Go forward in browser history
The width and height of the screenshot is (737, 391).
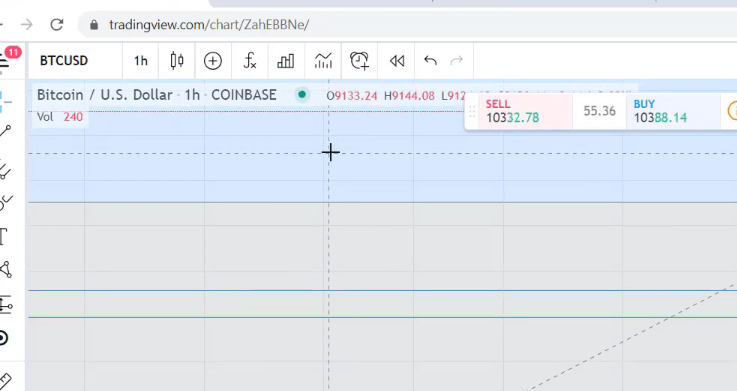point(27,24)
